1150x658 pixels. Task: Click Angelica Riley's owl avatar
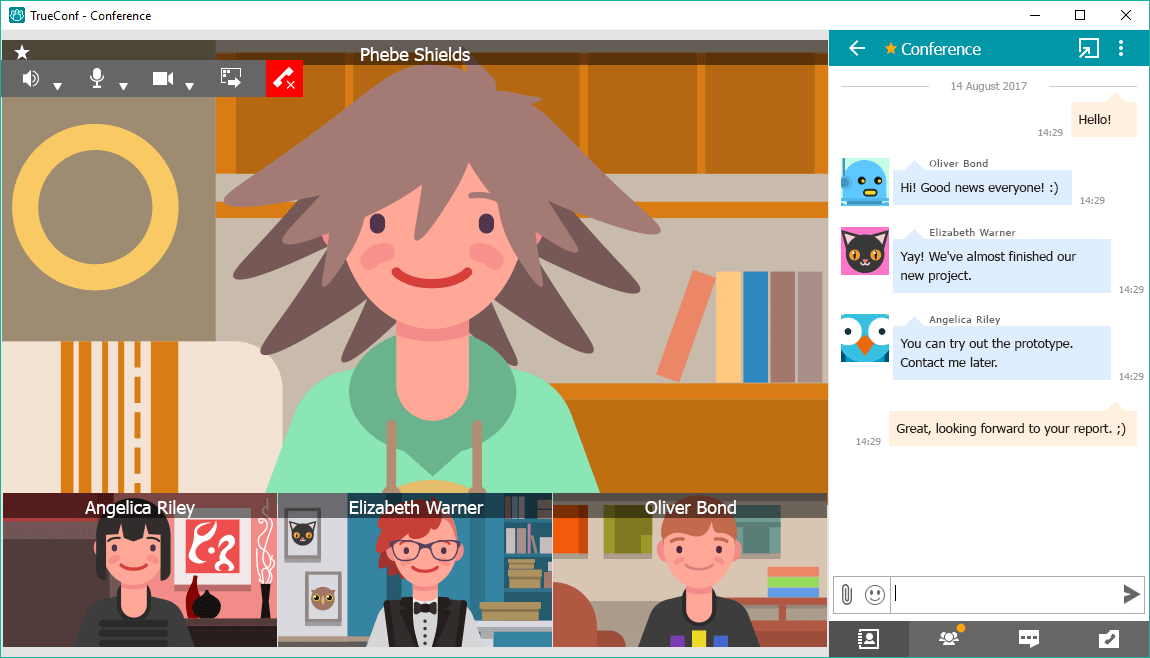[x=865, y=338]
